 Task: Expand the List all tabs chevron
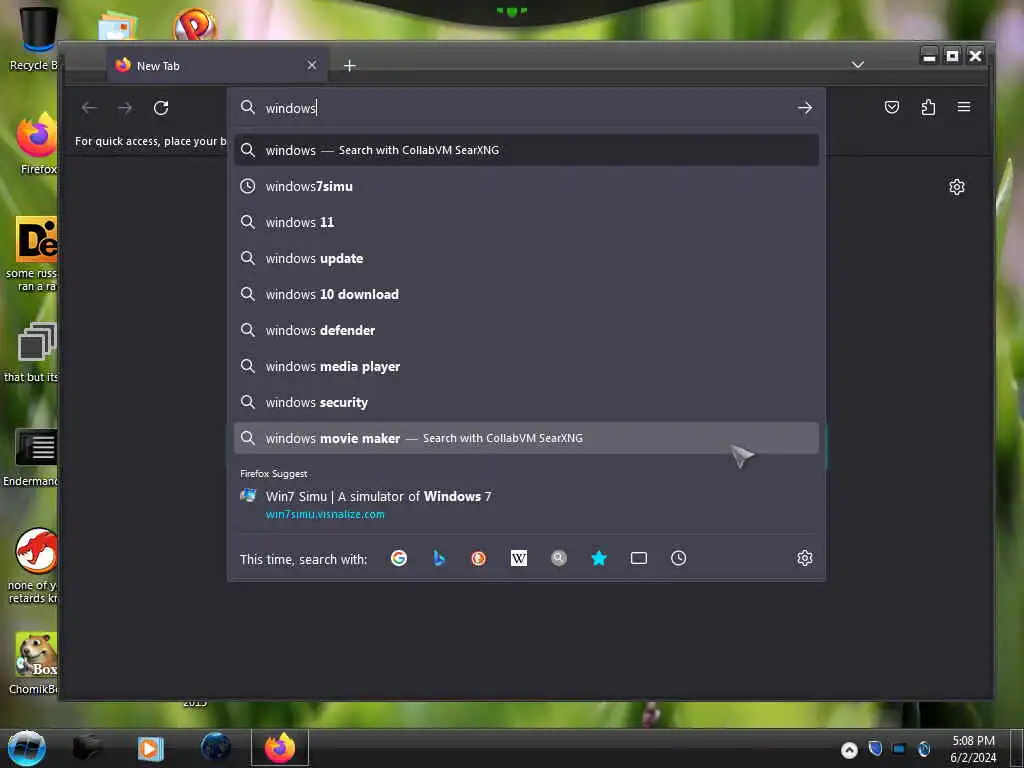click(858, 65)
